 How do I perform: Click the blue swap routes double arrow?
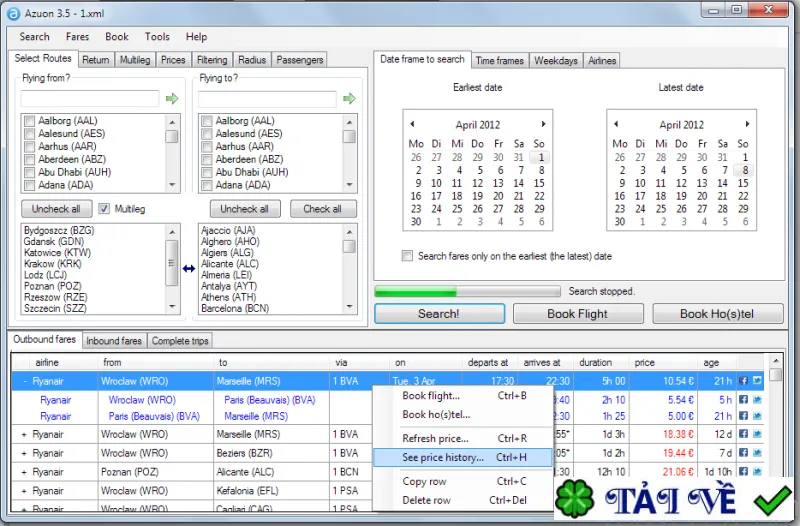189,268
